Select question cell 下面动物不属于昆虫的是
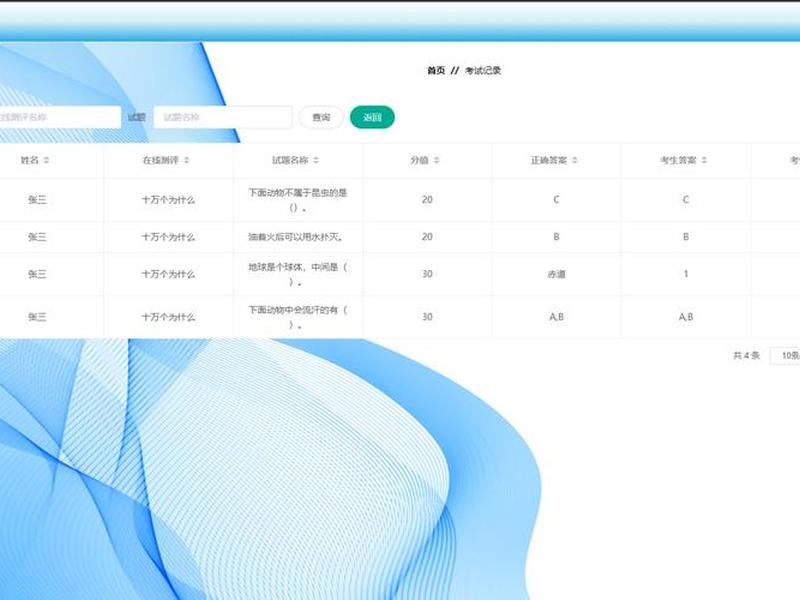Screen dimensions: 800x600 point(298,200)
